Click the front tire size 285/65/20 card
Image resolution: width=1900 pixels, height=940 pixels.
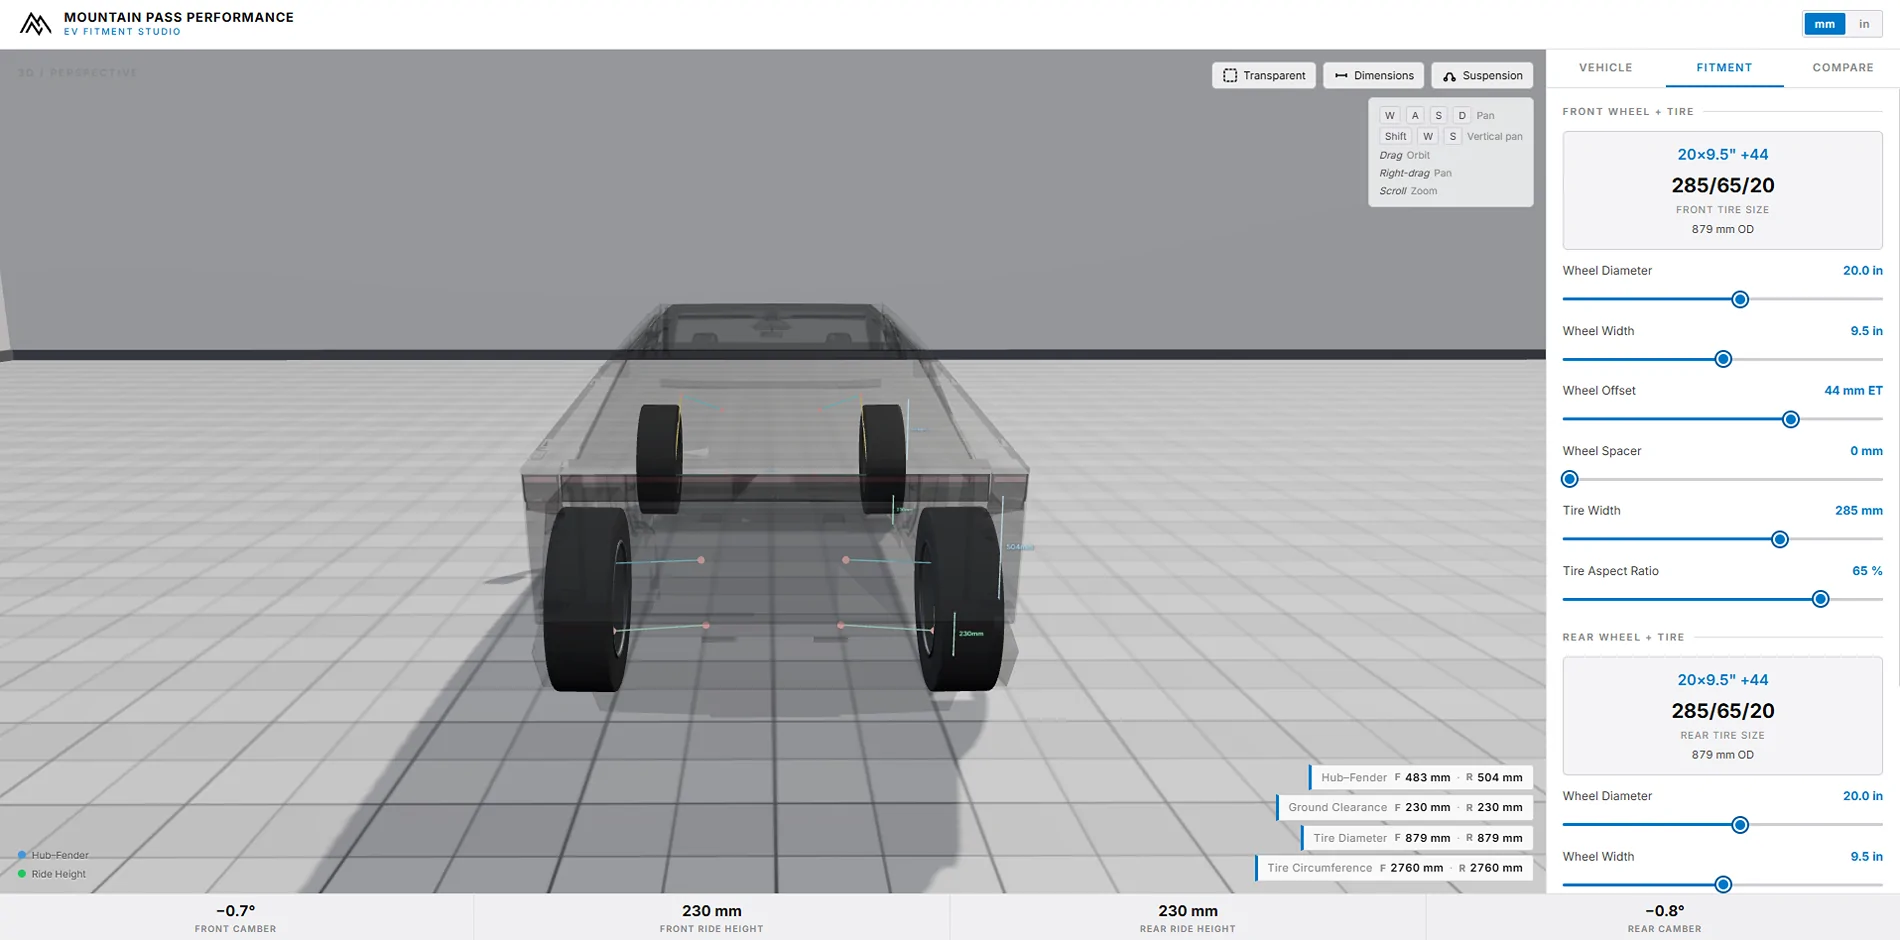[1722, 190]
